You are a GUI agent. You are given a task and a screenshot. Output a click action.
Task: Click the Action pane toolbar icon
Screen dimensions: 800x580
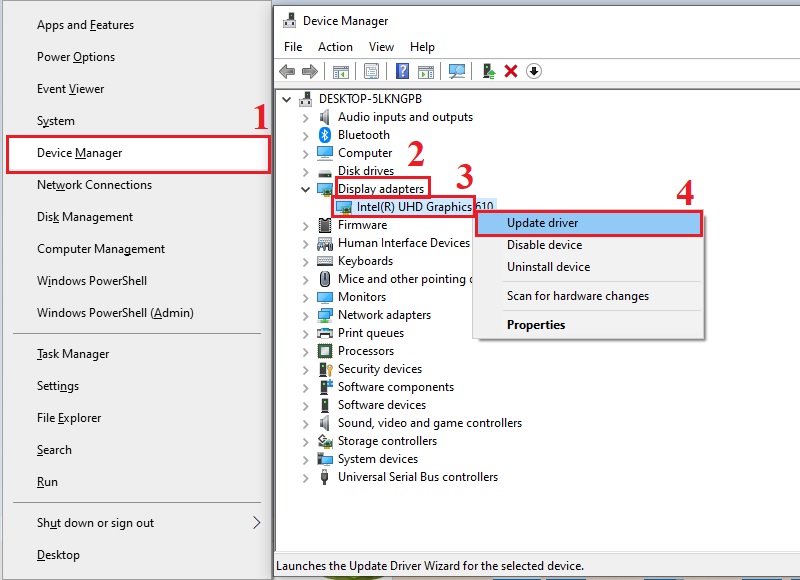pos(426,71)
